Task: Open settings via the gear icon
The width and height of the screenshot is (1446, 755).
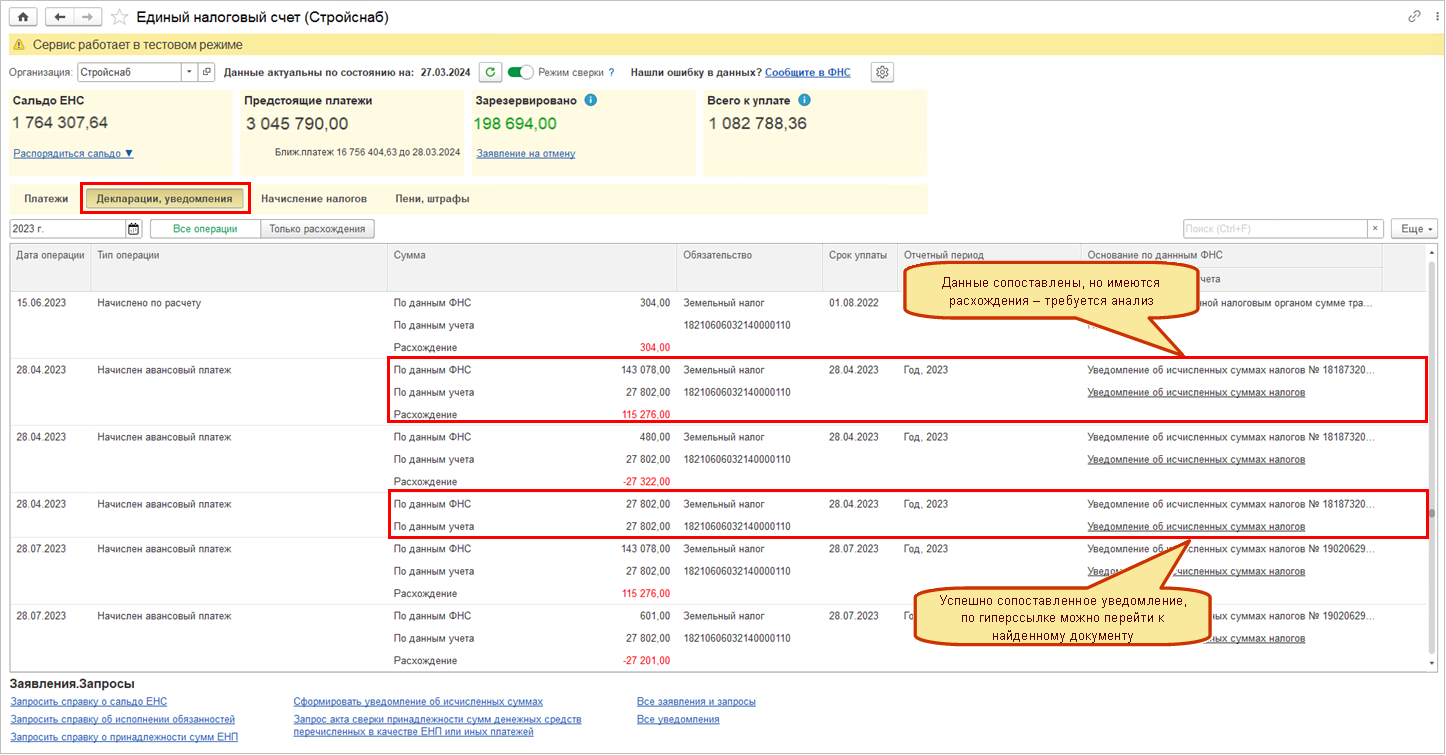Action: click(882, 72)
